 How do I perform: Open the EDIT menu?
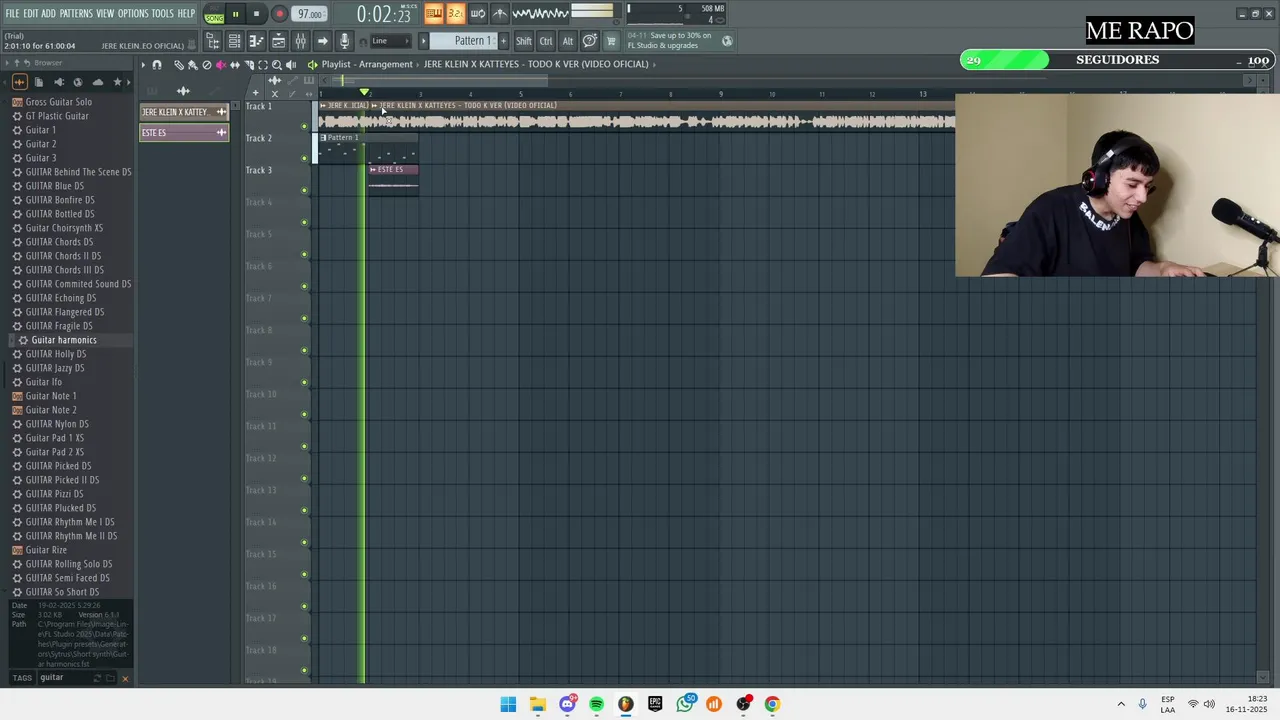coord(31,13)
